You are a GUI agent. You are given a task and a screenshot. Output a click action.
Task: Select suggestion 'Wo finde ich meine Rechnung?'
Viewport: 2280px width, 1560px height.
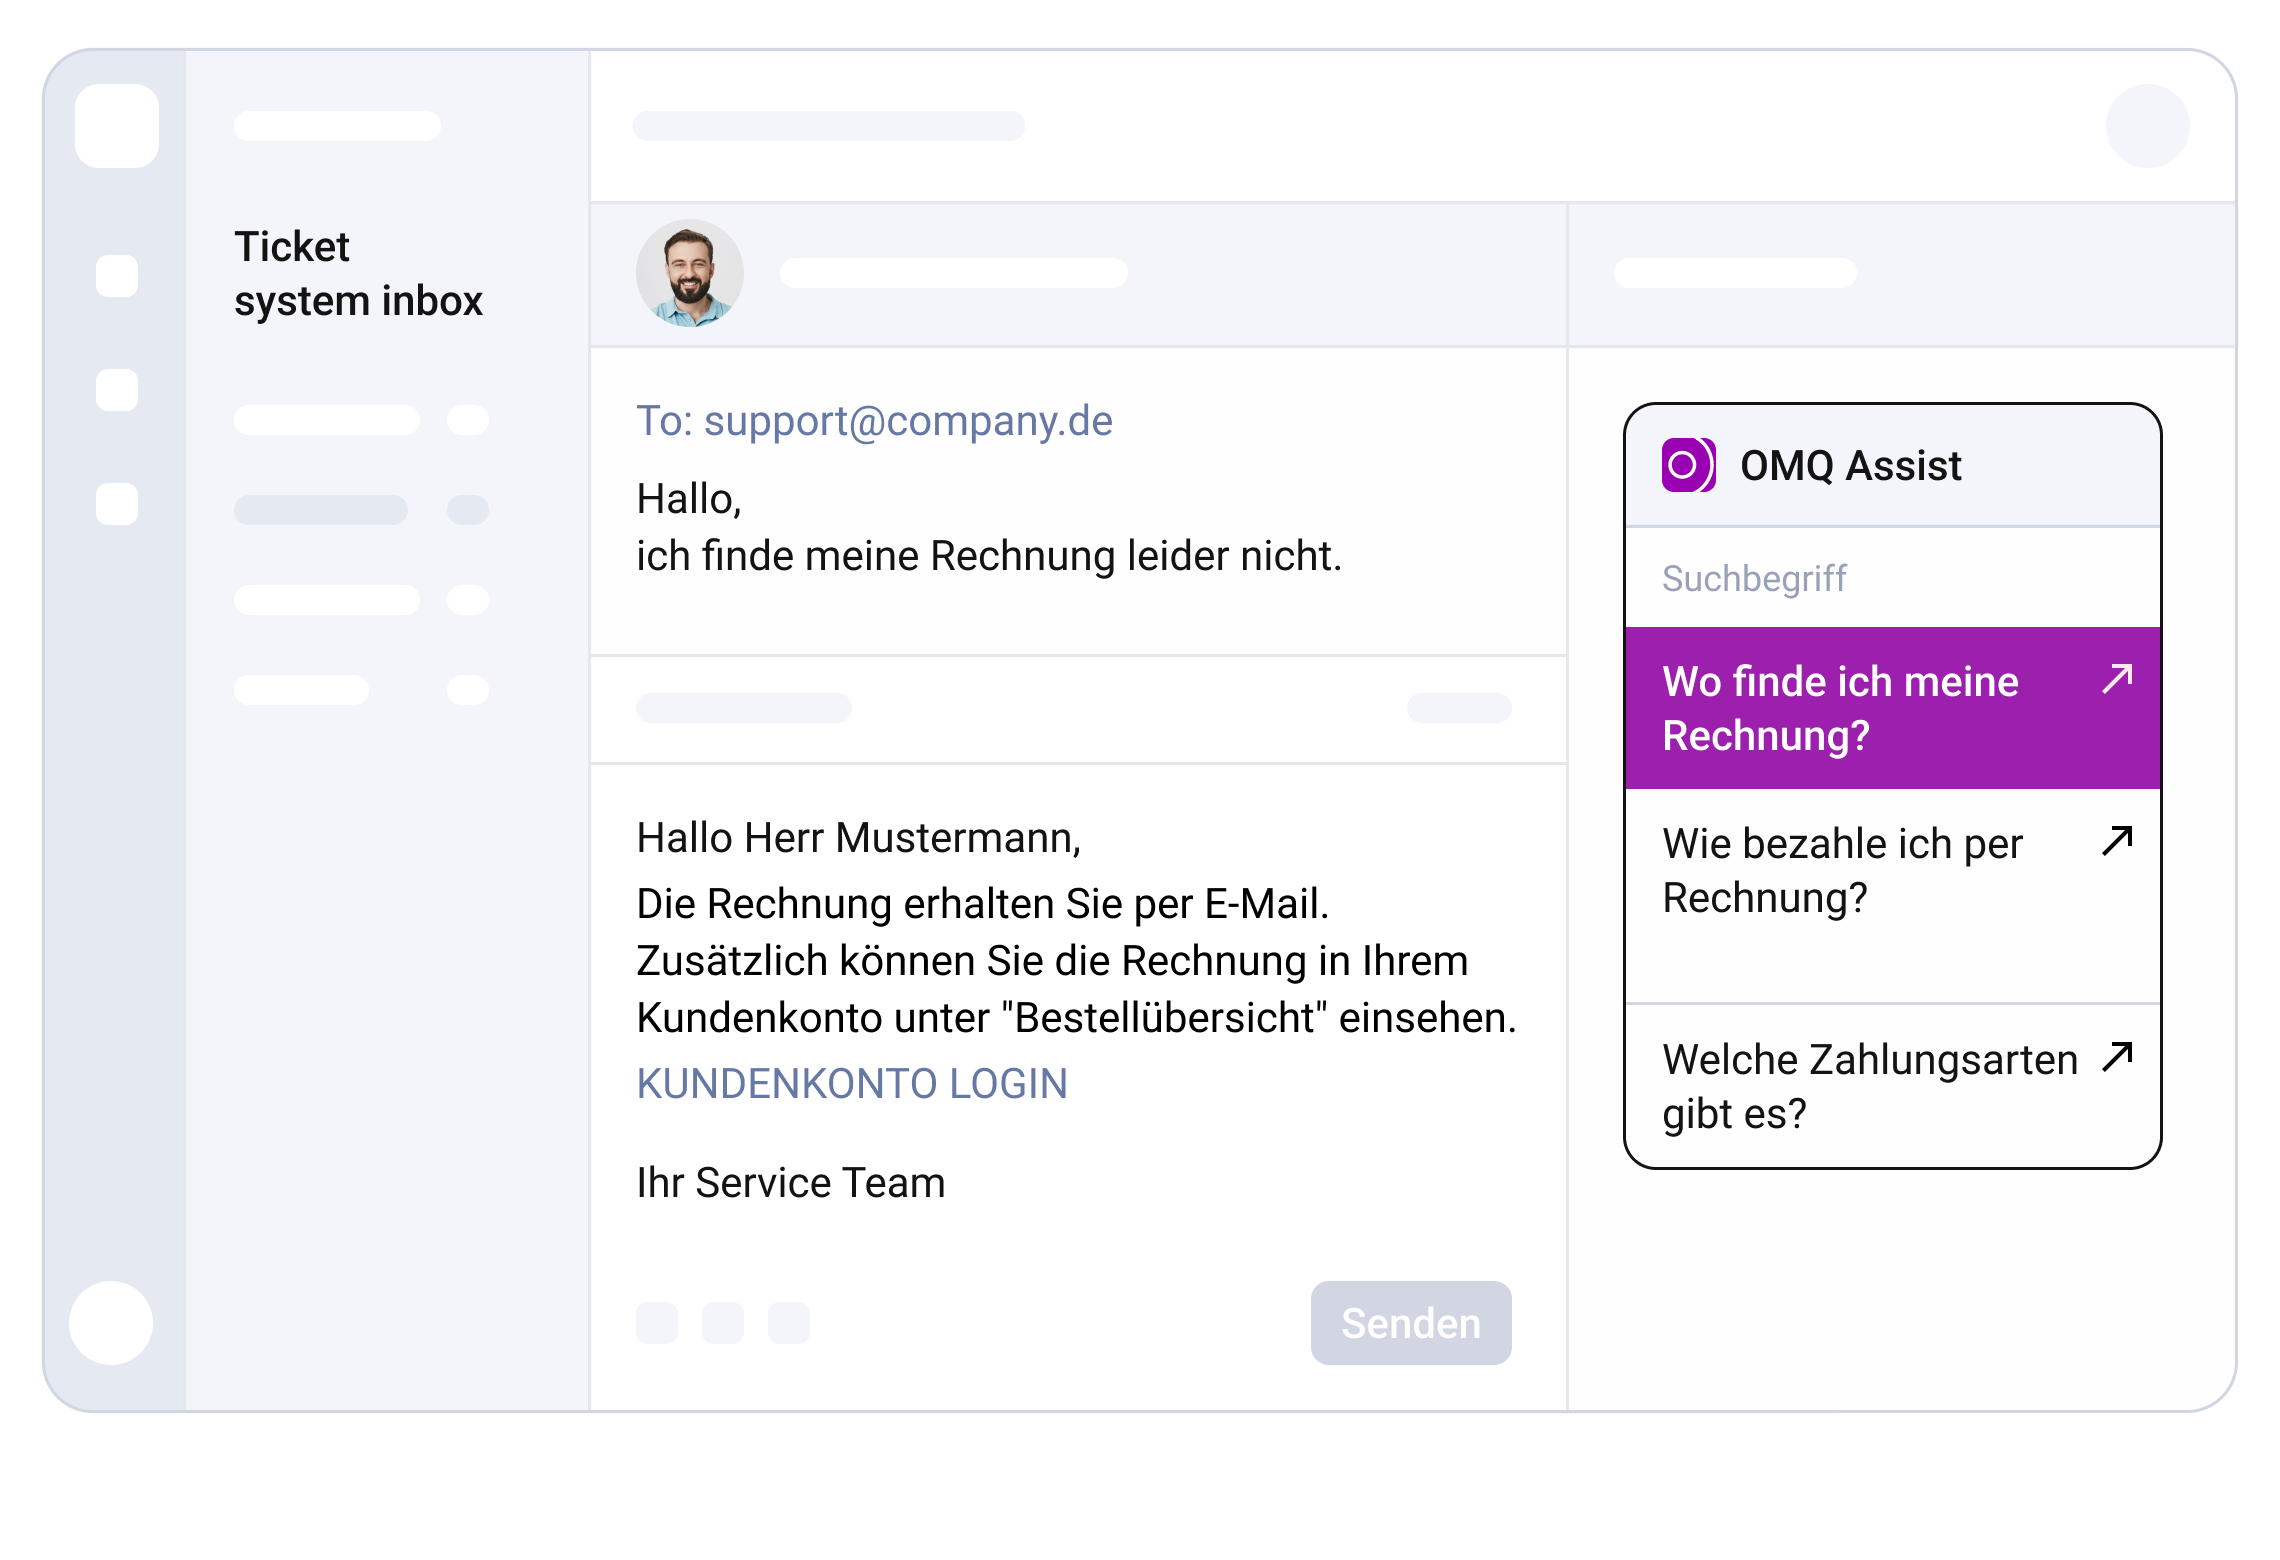coord(1893,708)
